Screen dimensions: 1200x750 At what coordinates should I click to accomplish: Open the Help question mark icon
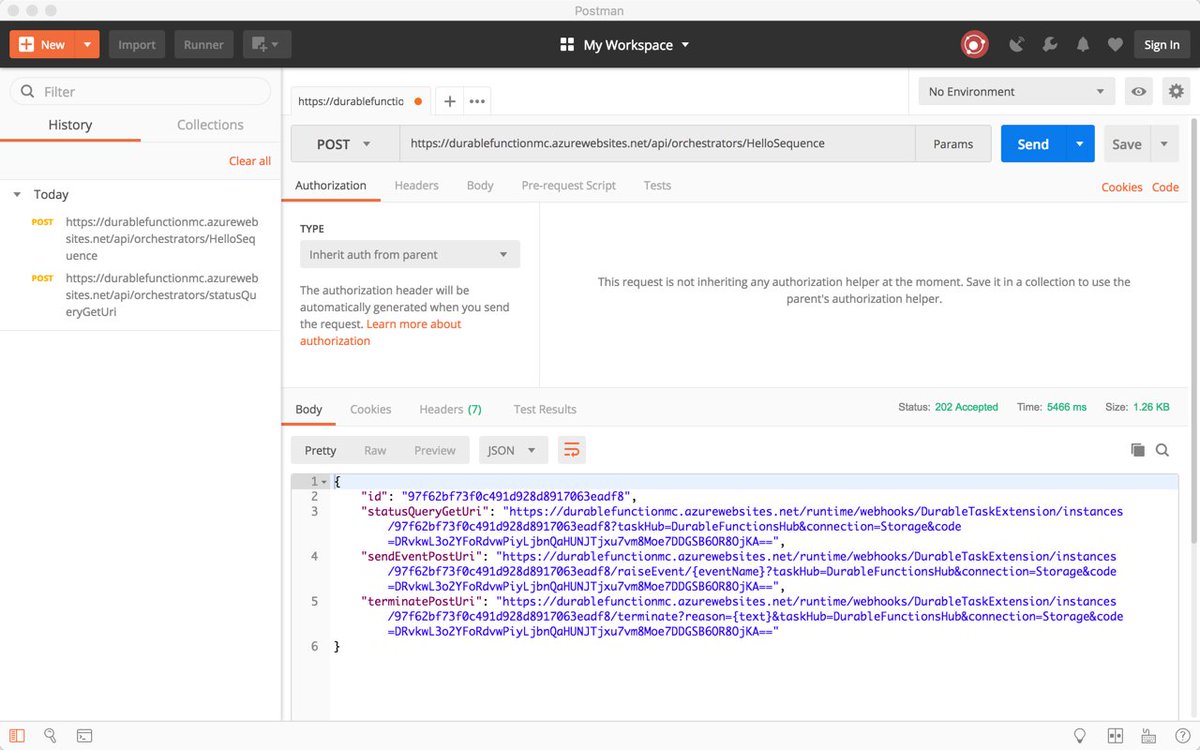click(x=1183, y=736)
